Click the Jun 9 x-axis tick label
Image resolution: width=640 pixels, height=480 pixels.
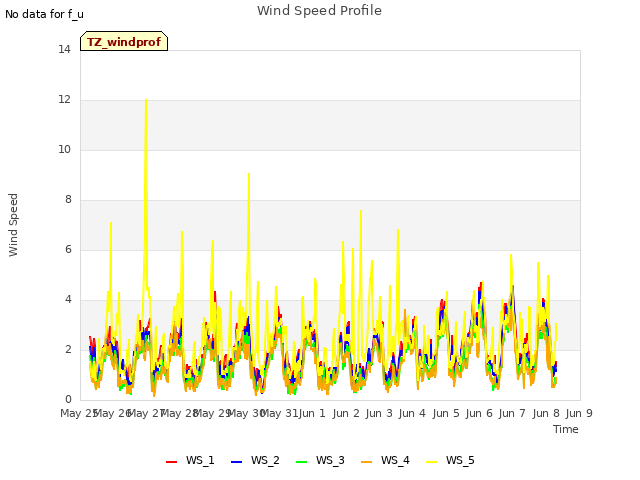click(x=579, y=413)
